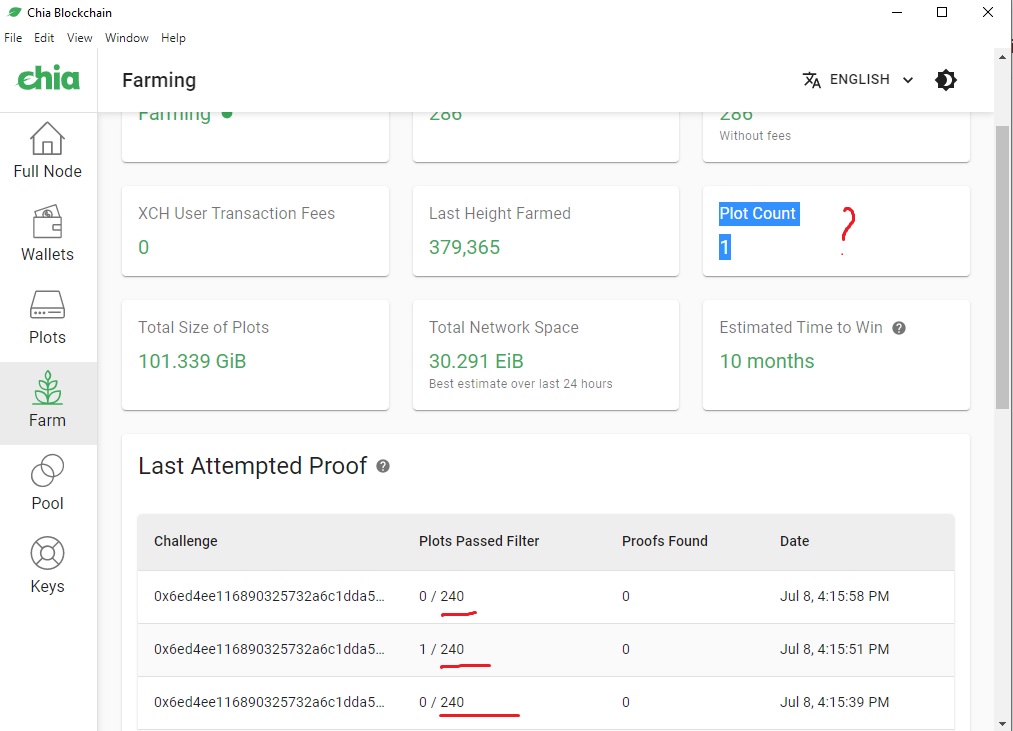Open the Window menu

pos(127,37)
